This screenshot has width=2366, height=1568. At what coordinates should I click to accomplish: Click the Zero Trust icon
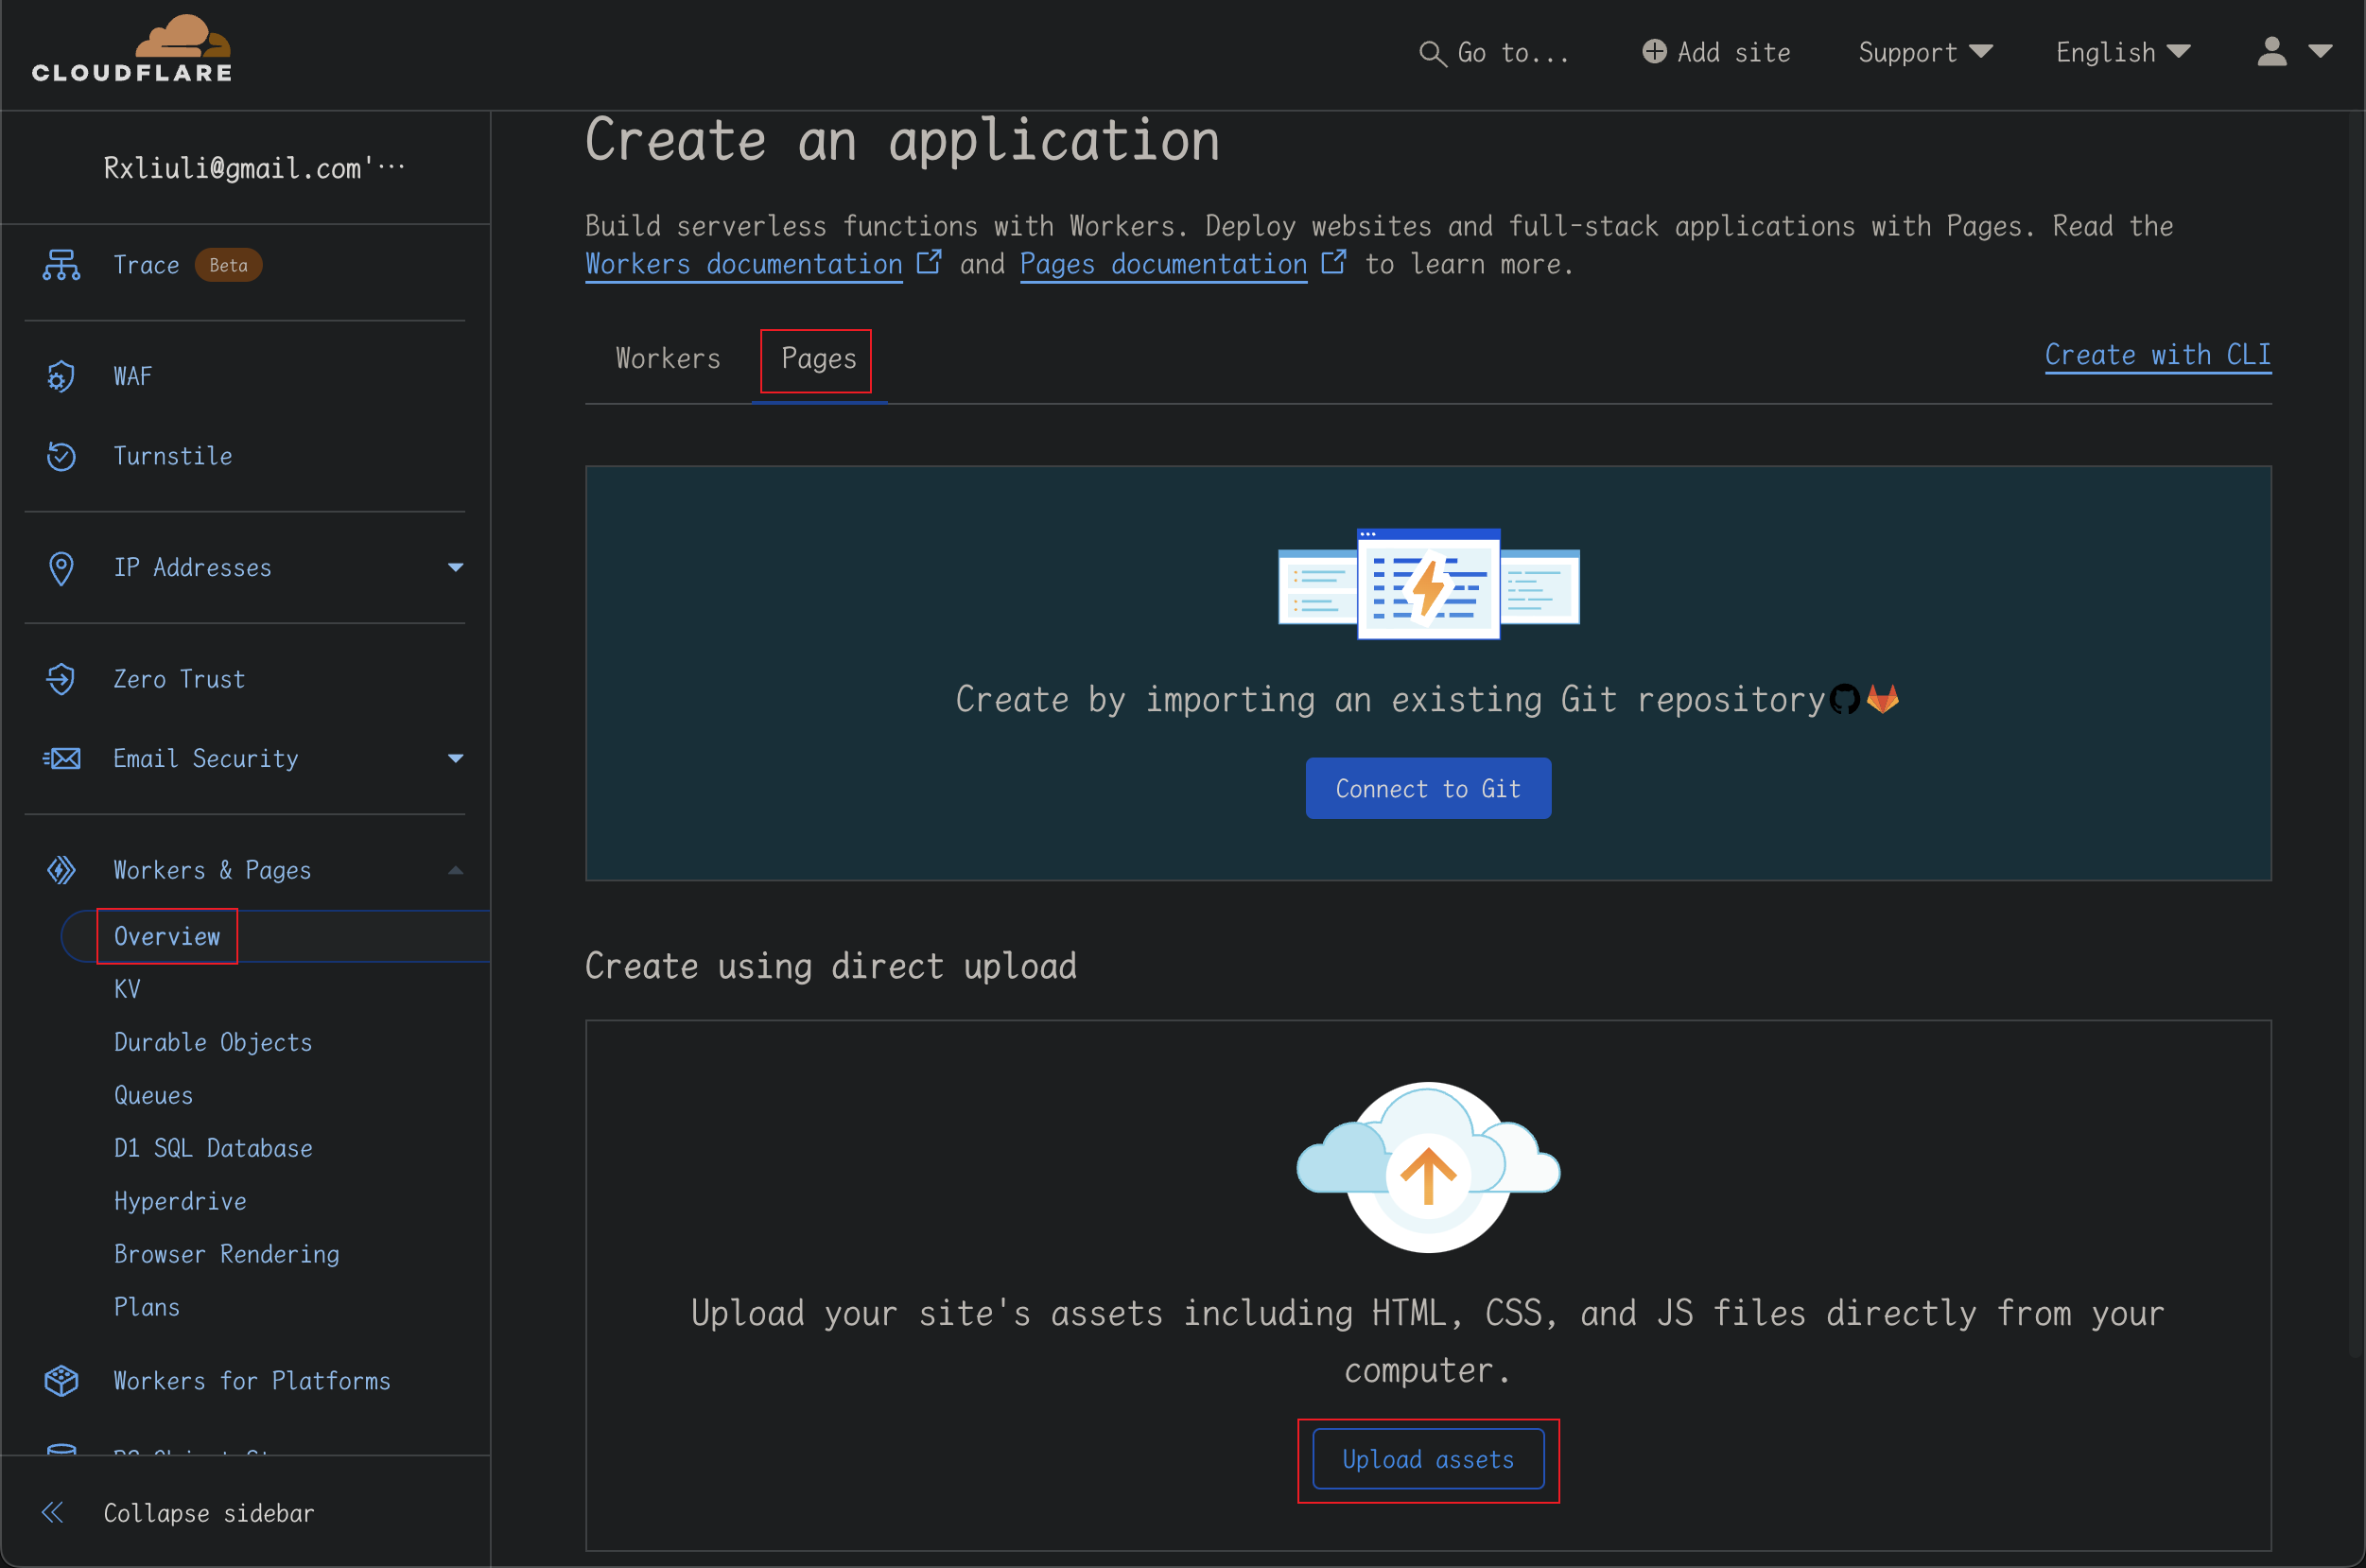point(61,679)
